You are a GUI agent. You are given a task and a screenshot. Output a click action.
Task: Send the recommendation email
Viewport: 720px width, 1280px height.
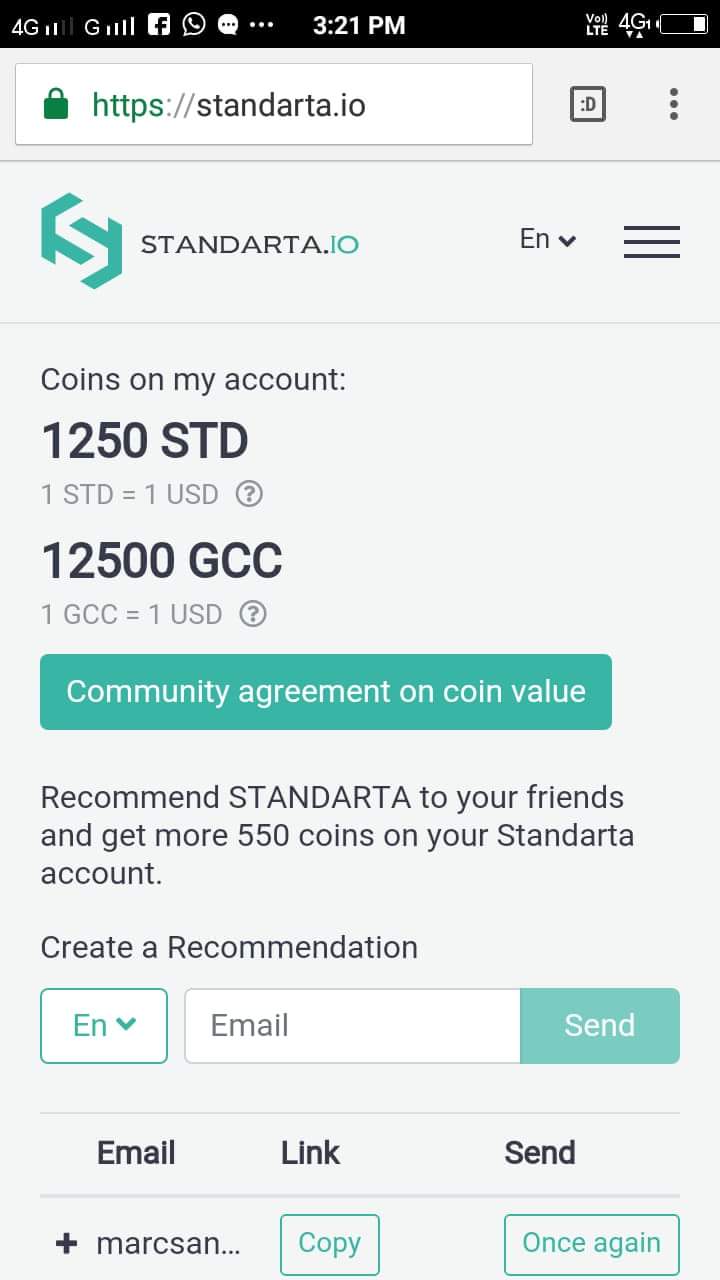600,1025
